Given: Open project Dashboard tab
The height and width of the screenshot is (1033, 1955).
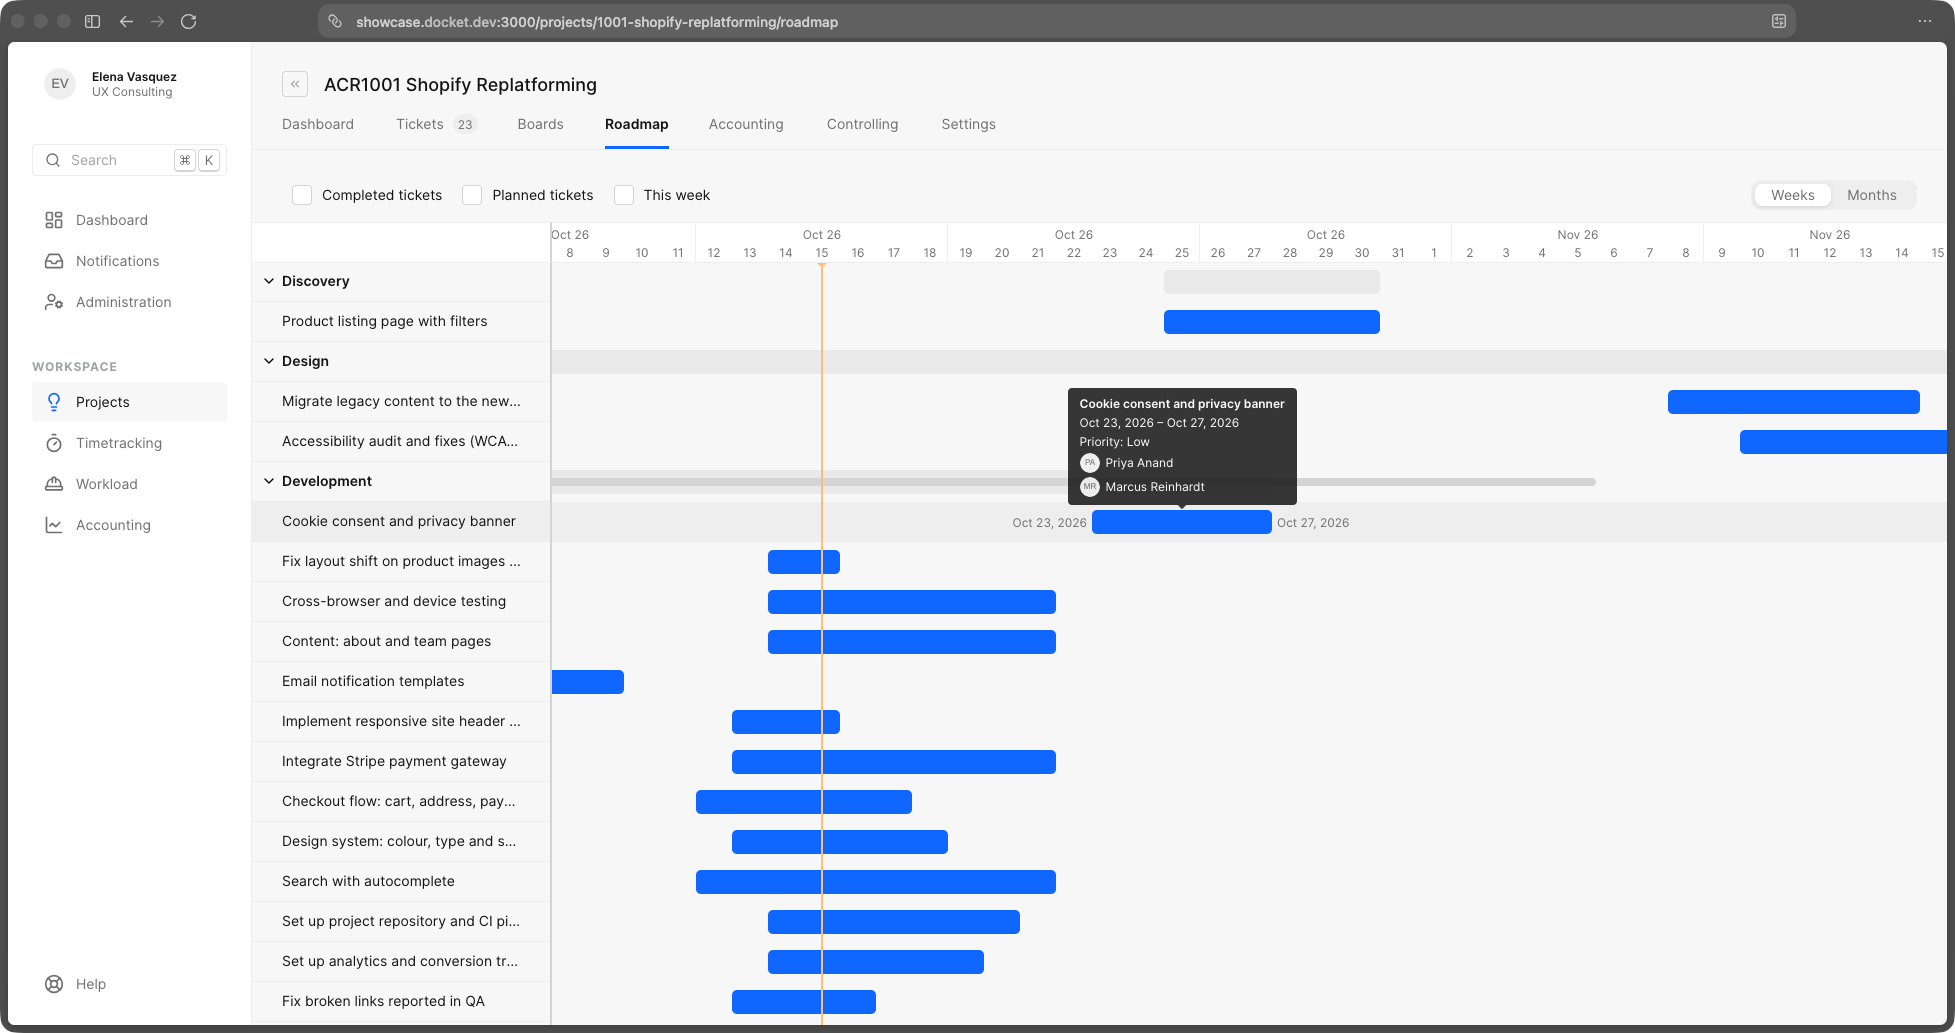Looking at the screenshot, I should 318,124.
